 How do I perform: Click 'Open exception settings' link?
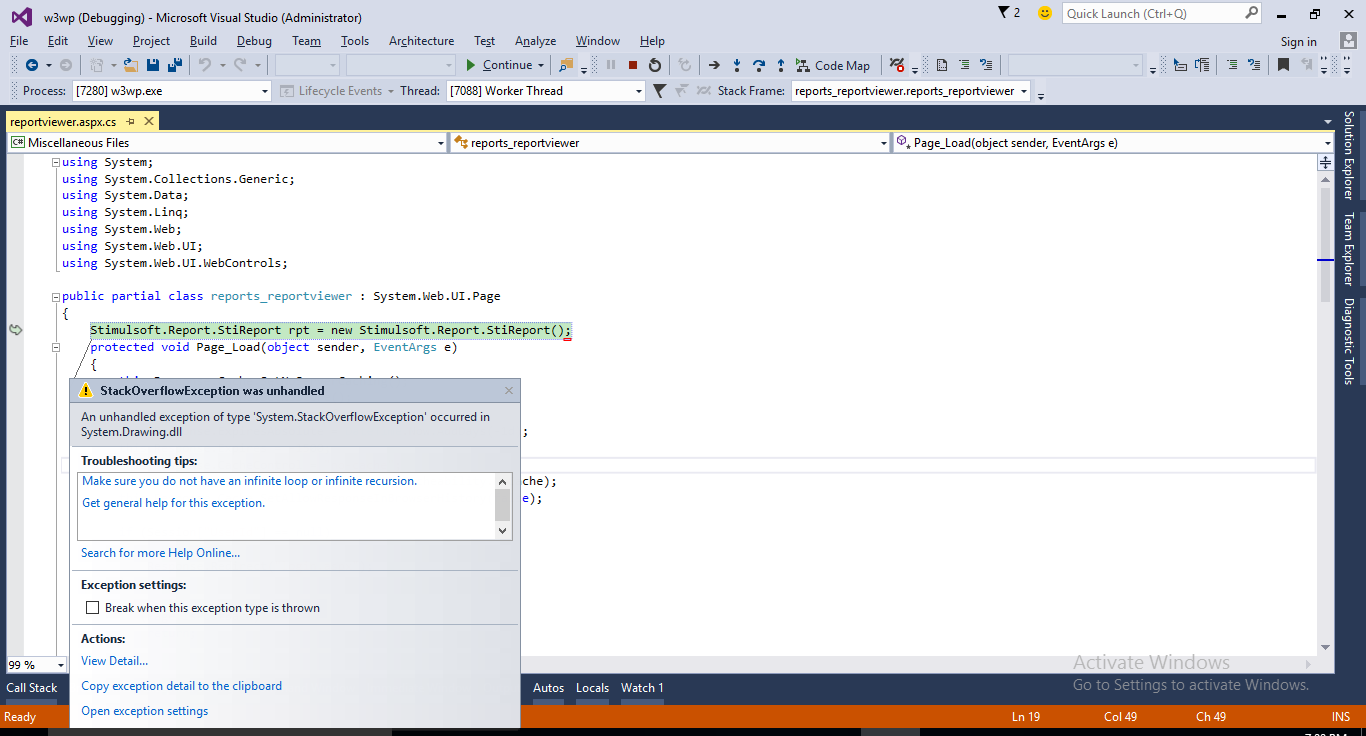point(144,711)
